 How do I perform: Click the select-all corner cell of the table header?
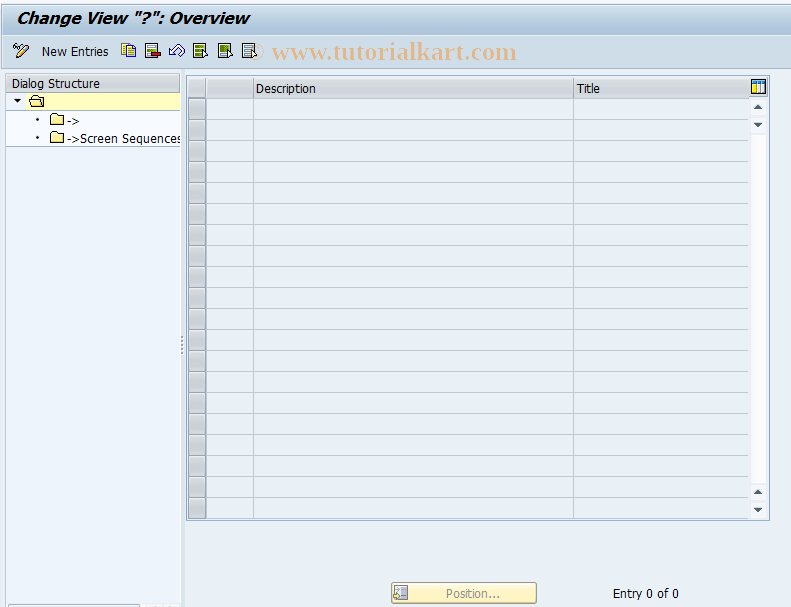point(197,88)
